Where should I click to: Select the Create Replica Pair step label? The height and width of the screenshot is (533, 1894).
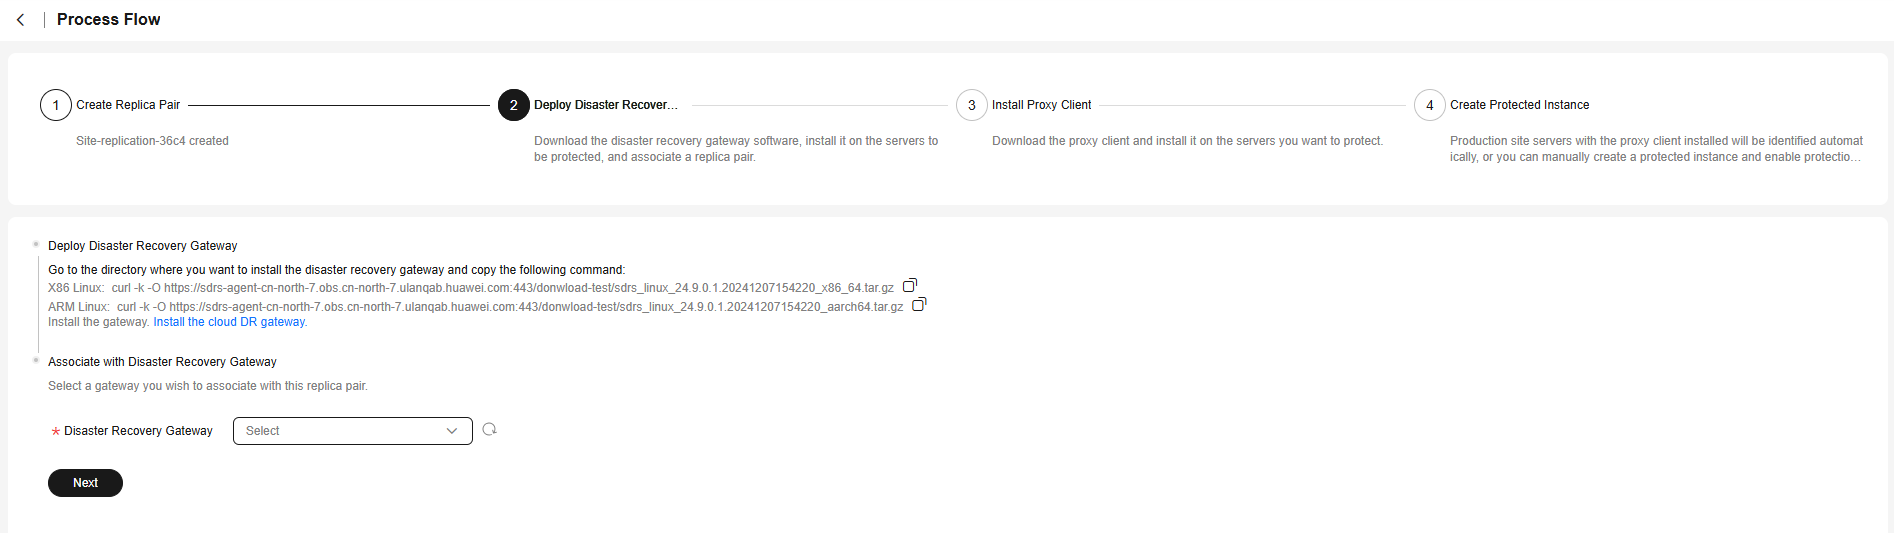click(x=128, y=105)
